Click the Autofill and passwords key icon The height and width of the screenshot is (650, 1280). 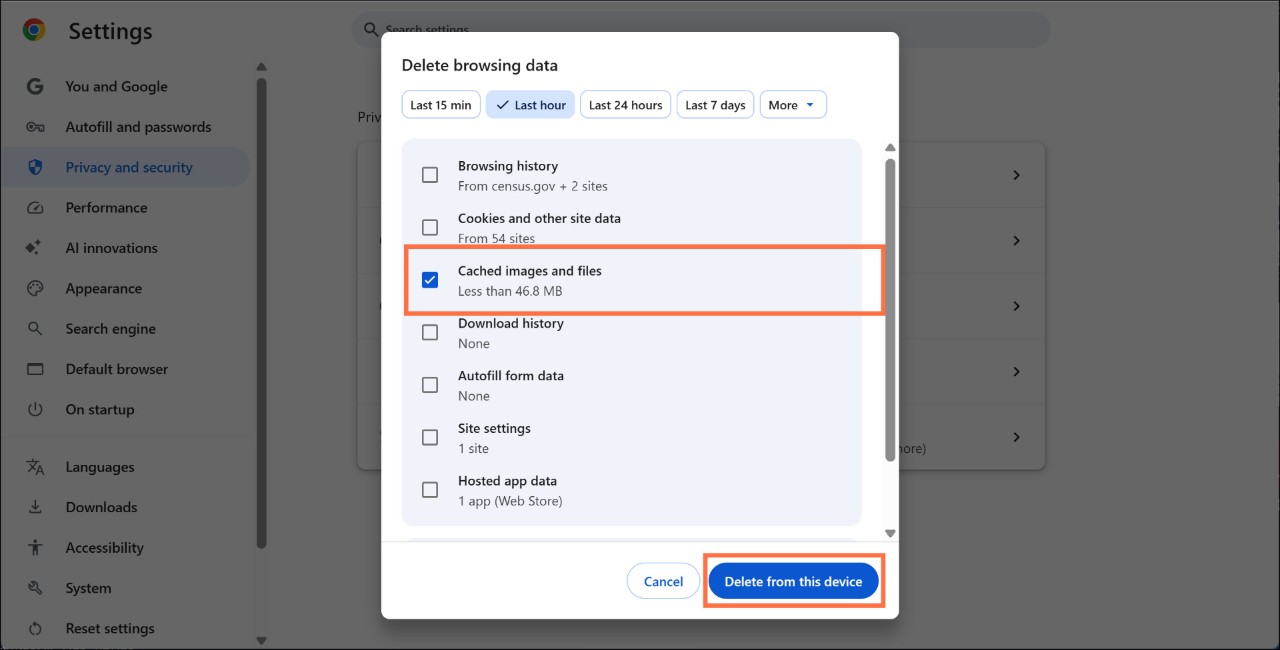(36, 126)
